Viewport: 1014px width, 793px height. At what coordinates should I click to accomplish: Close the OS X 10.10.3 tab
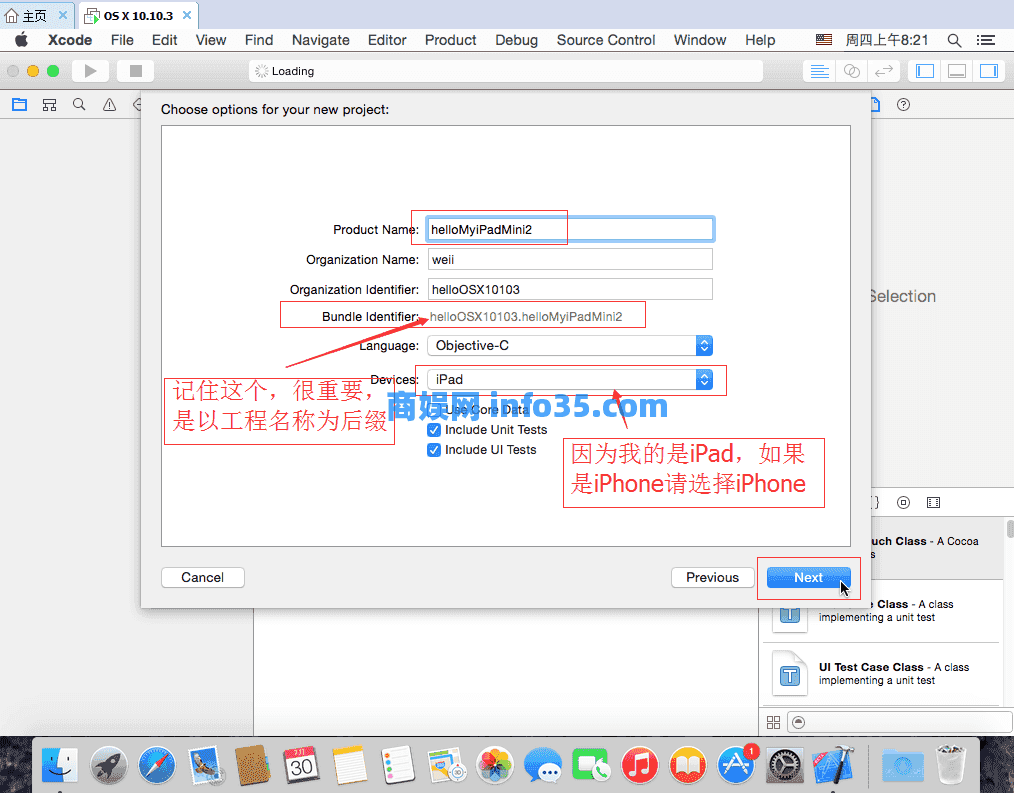(x=187, y=16)
